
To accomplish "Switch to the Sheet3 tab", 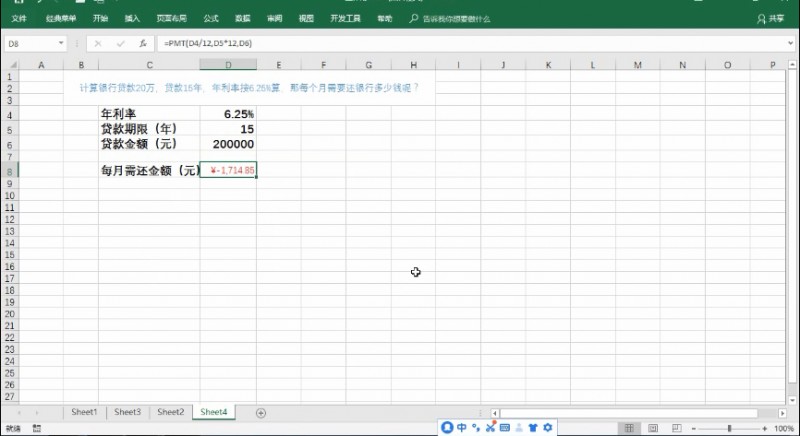I will pyautogui.click(x=128, y=412).
